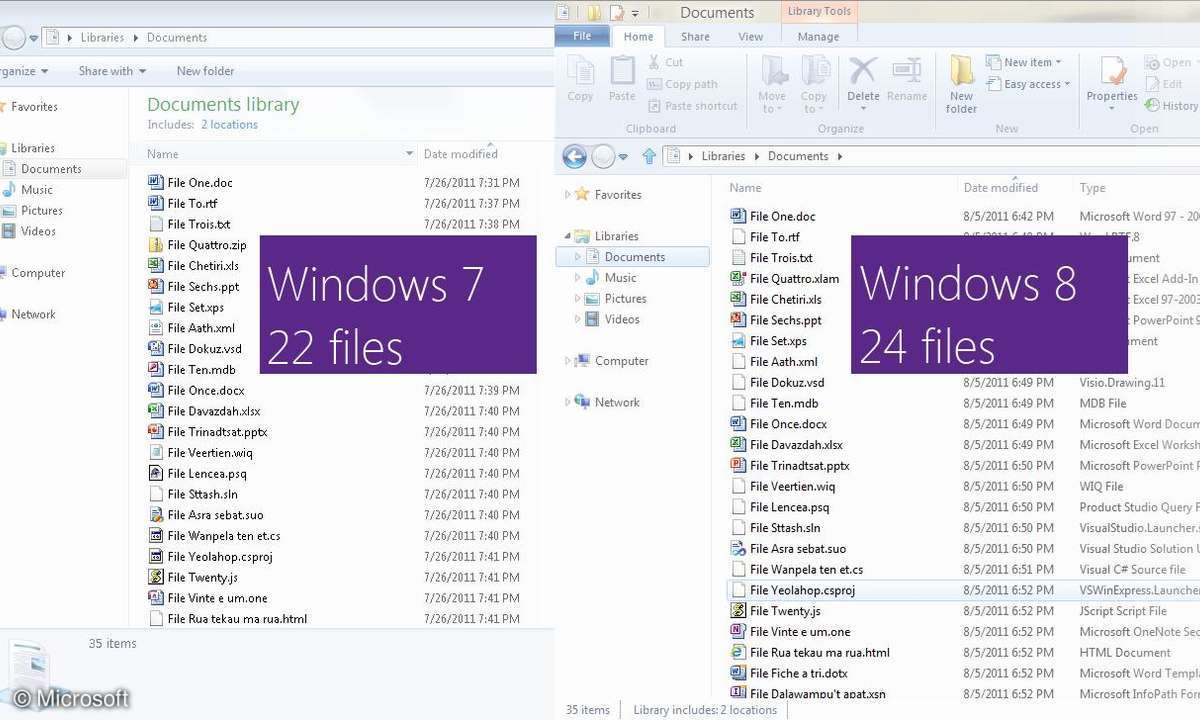Click the Up arrow in the Windows 8 address bar
The height and width of the screenshot is (720, 1200).
click(649, 156)
